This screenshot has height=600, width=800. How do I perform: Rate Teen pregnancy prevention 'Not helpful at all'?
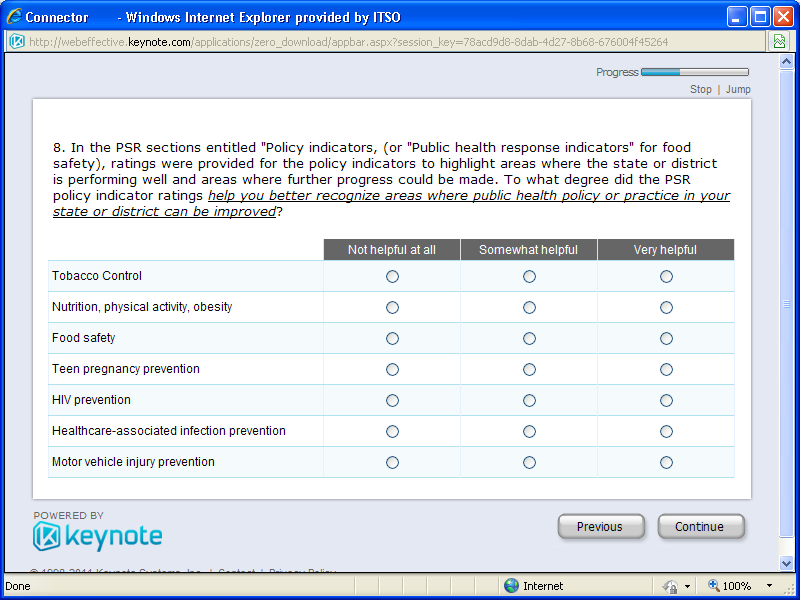coord(392,369)
